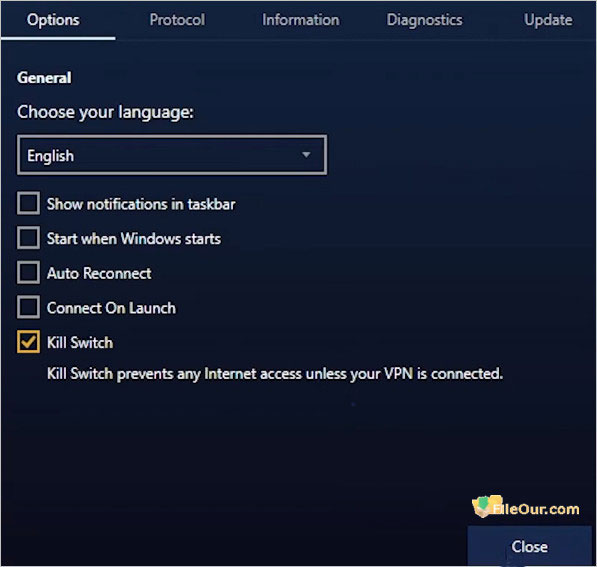Click the FileOur.com watermark text
597x567 pixels.
click(536, 509)
